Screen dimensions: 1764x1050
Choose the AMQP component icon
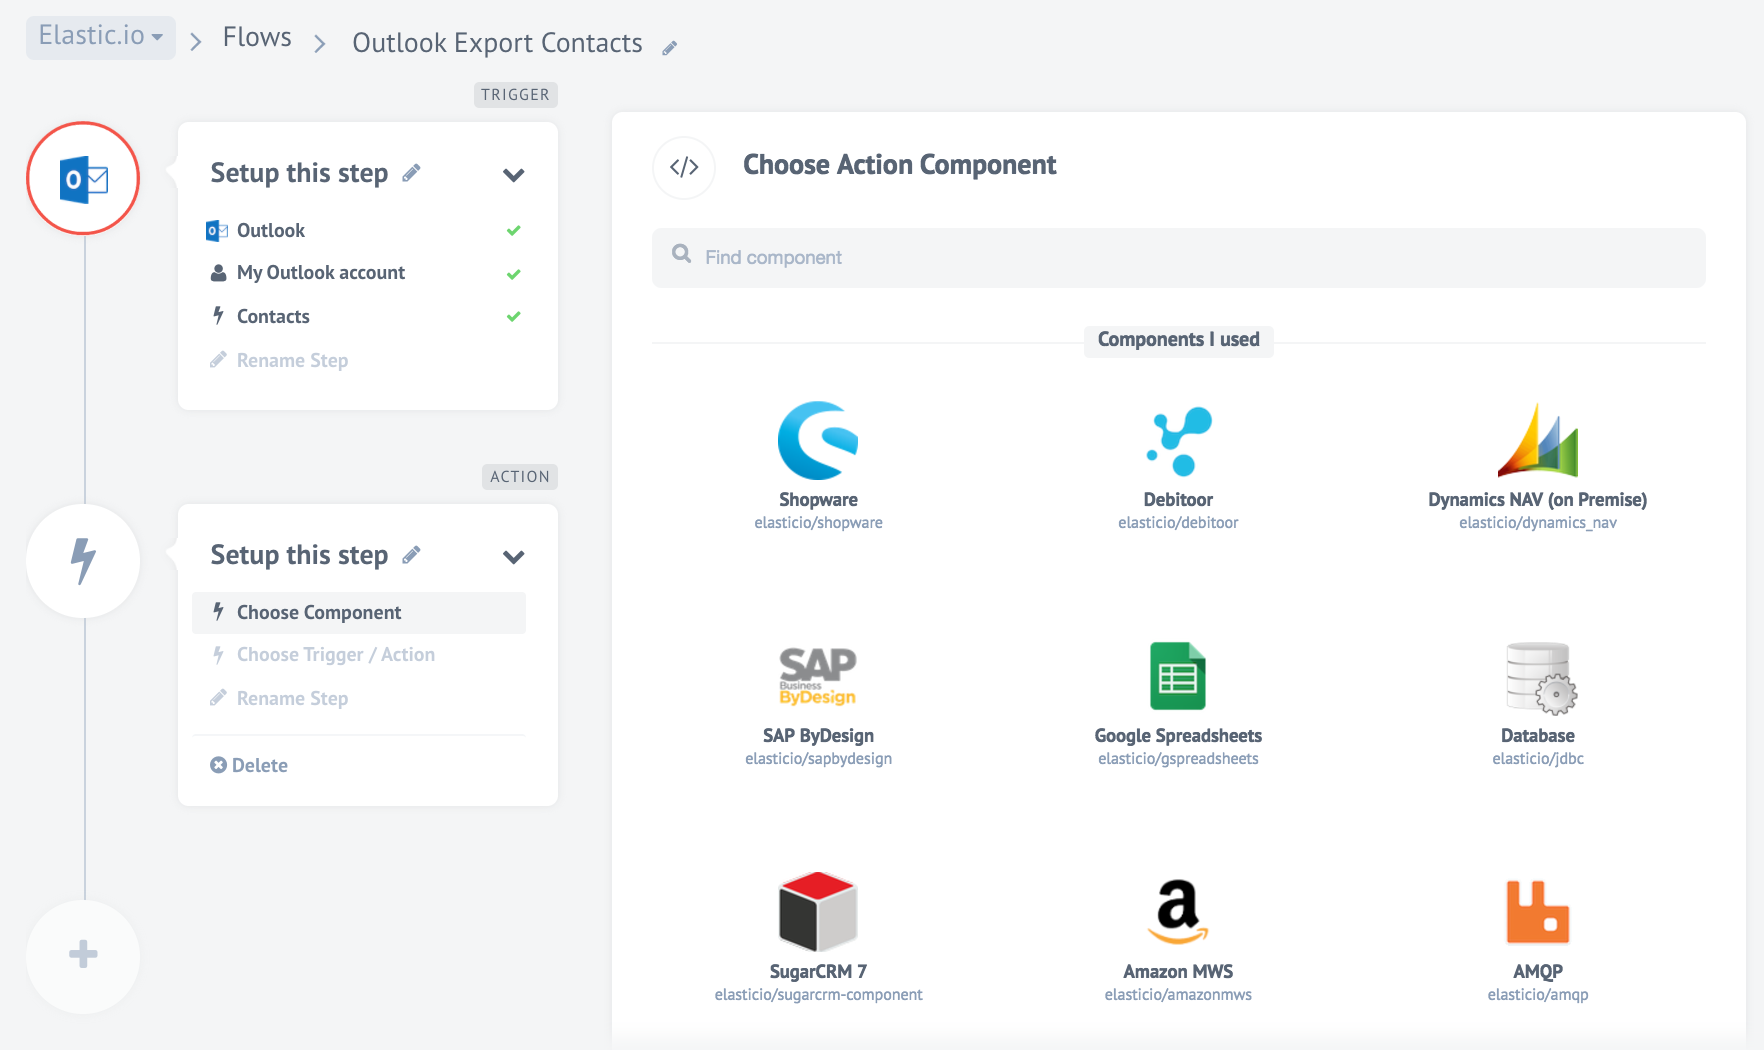[1538, 911]
